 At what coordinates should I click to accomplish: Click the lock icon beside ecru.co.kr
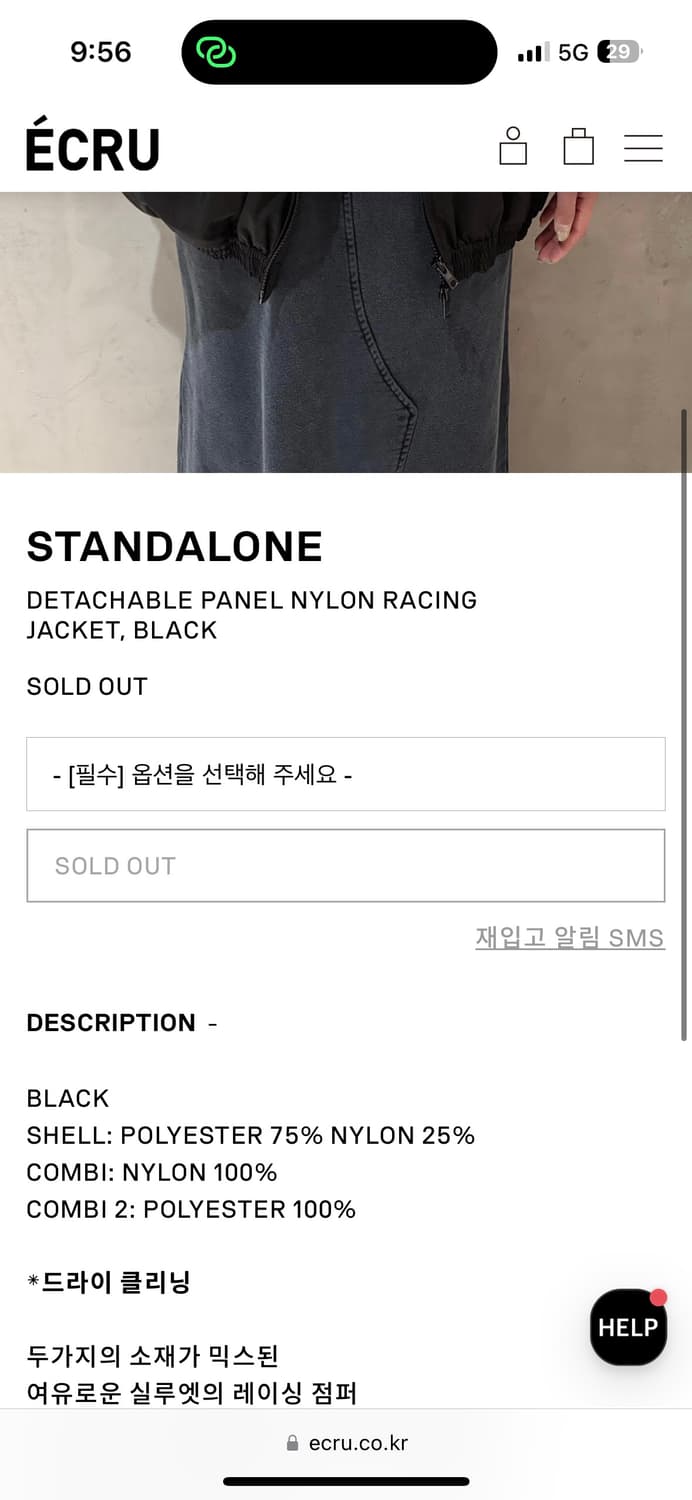pos(292,1443)
